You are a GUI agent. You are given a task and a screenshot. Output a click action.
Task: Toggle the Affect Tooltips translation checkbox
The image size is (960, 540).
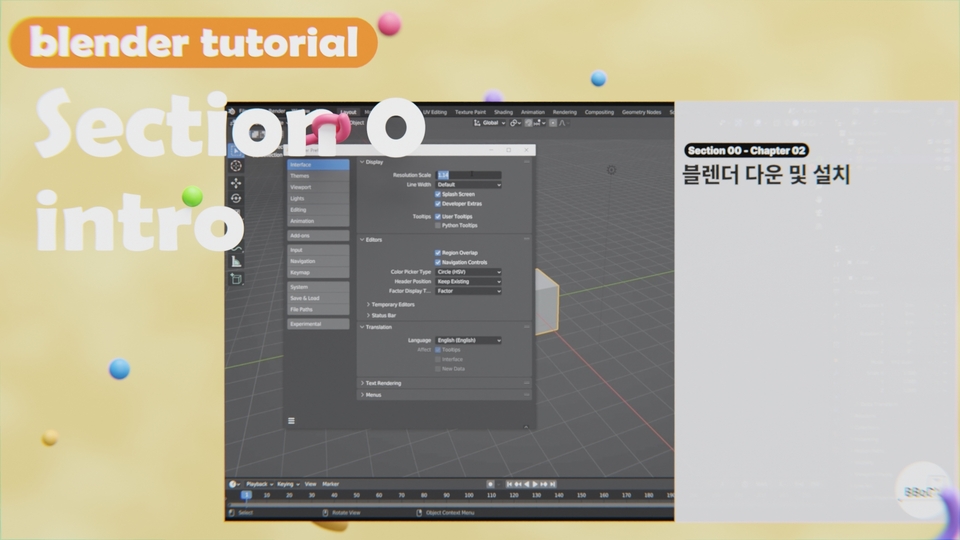click(x=438, y=350)
